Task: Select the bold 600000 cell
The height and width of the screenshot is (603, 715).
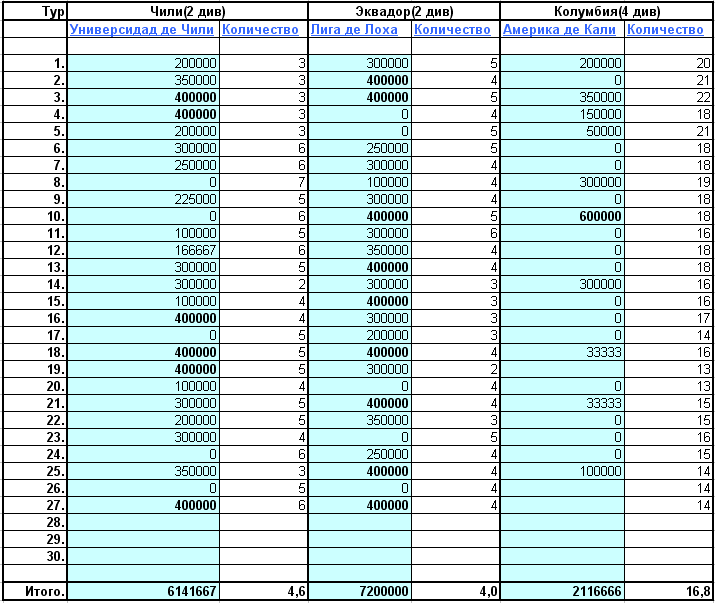Action: coord(560,216)
